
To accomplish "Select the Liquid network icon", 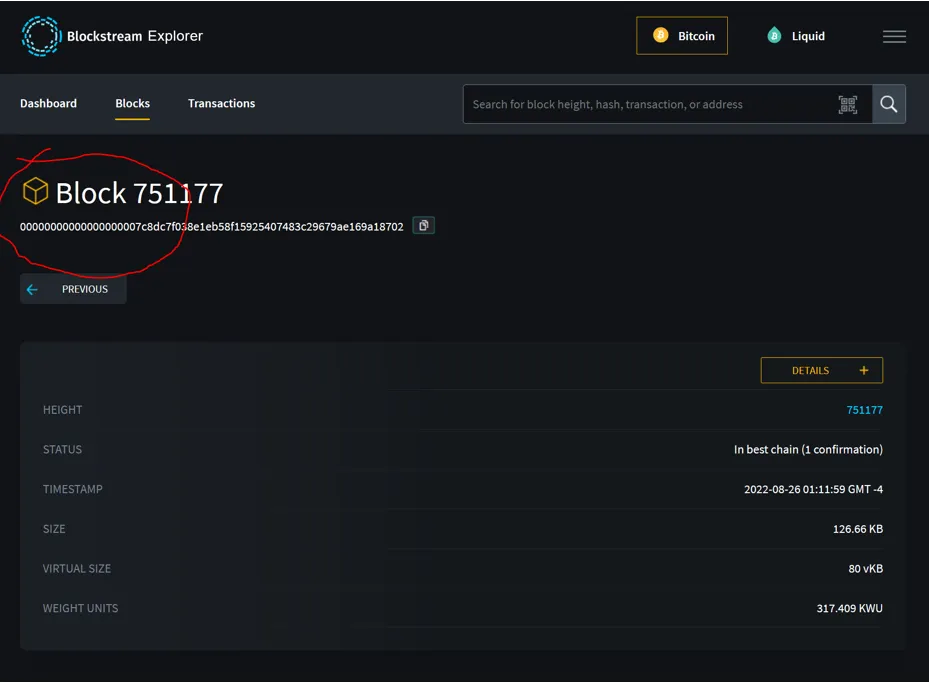I will 772,36.
